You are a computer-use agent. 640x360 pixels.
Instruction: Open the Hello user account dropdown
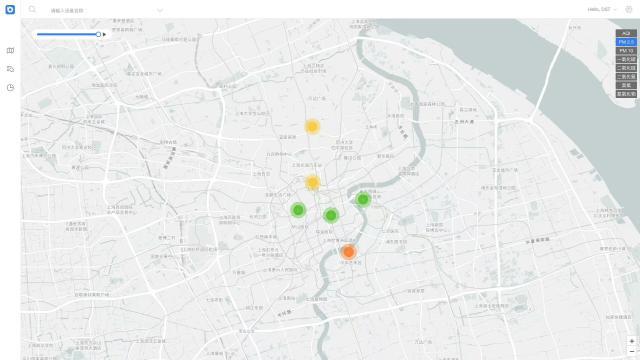tap(602, 9)
